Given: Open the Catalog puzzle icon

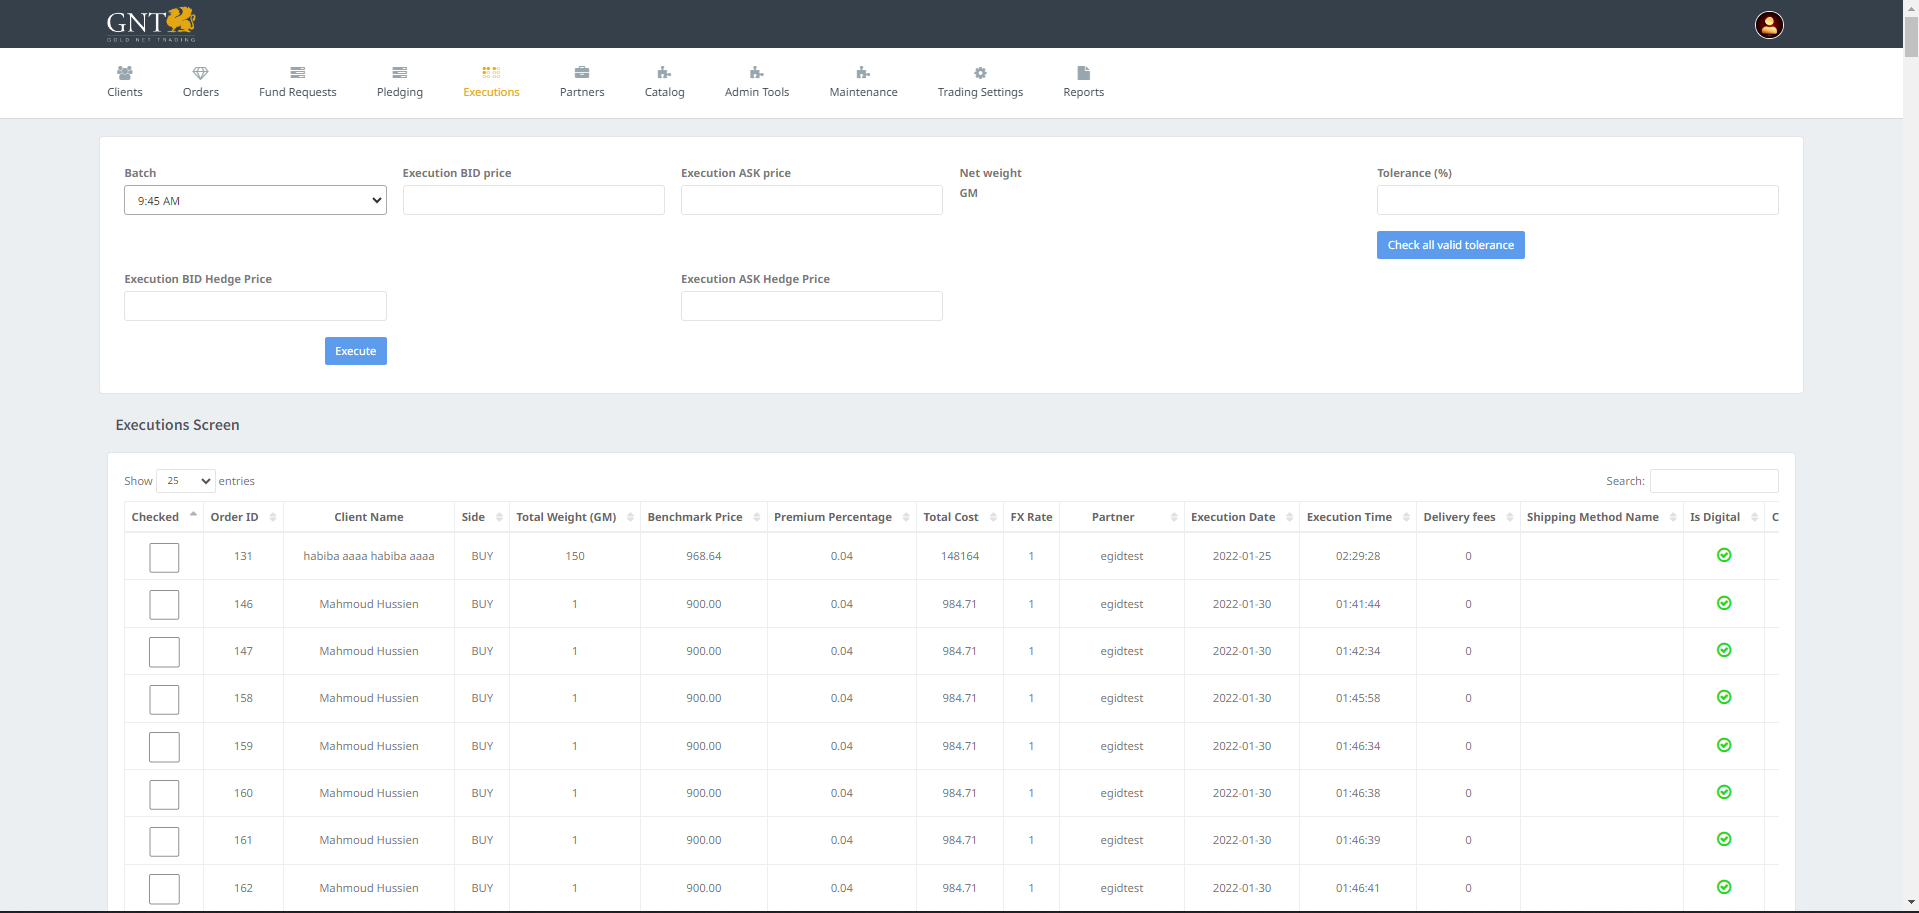Looking at the screenshot, I should (664, 73).
